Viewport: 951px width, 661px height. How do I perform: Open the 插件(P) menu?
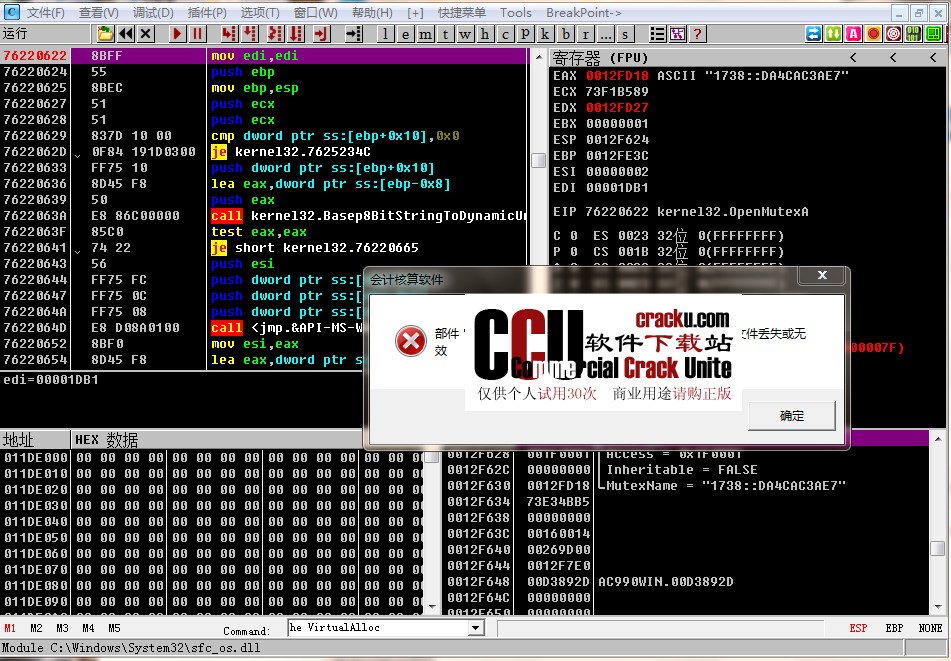207,13
